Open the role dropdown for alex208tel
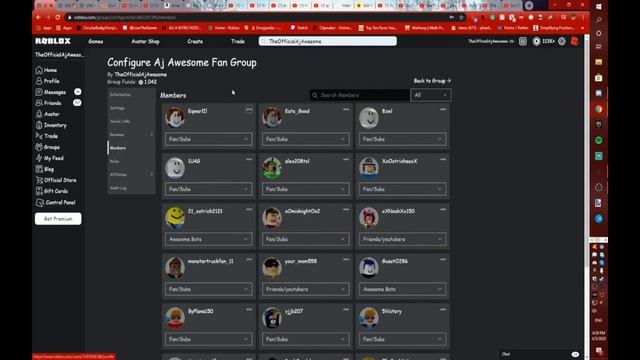The width and height of the screenshot is (640, 360). (x=305, y=189)
